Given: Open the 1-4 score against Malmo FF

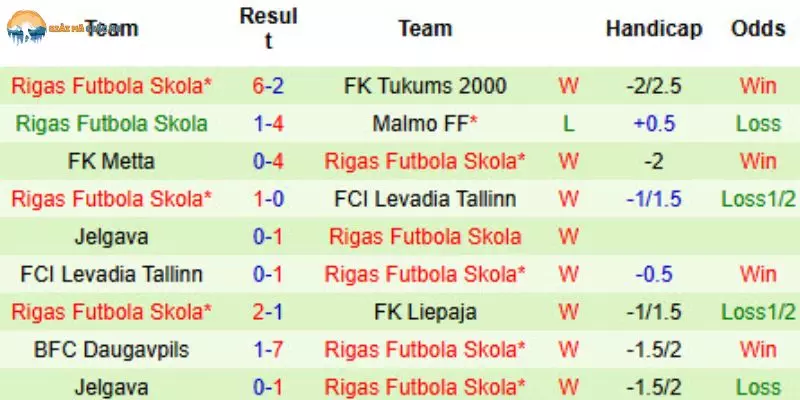Looking at the screenshot, I should click(268, 123).
